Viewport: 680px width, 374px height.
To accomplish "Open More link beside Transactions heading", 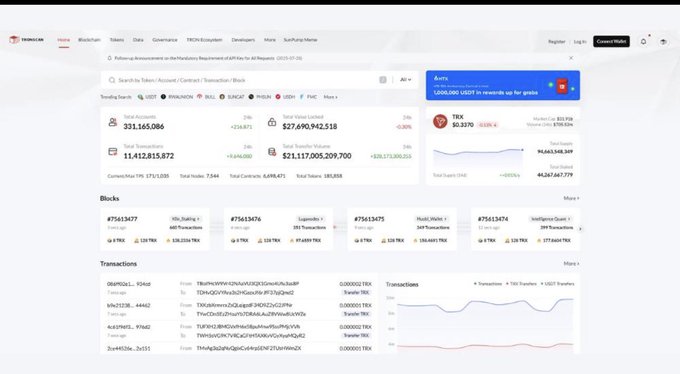I will point(571,264).
